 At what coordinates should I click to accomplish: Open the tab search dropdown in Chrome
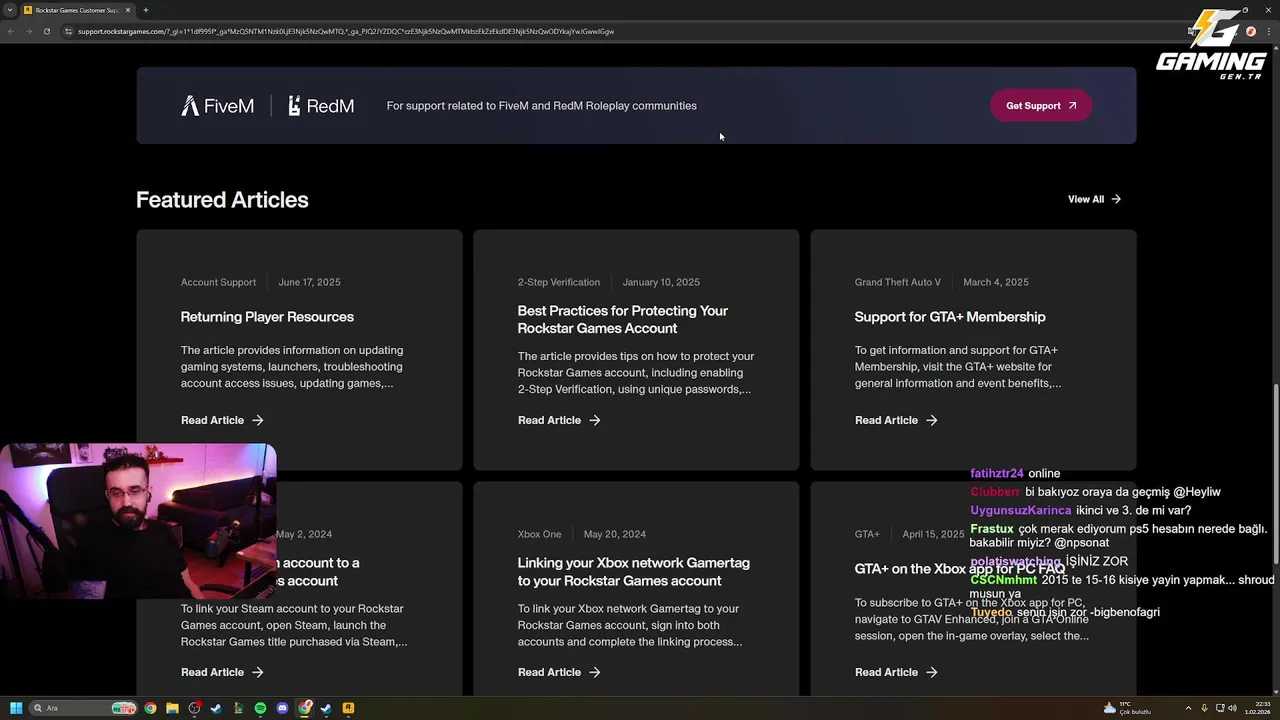9,10
